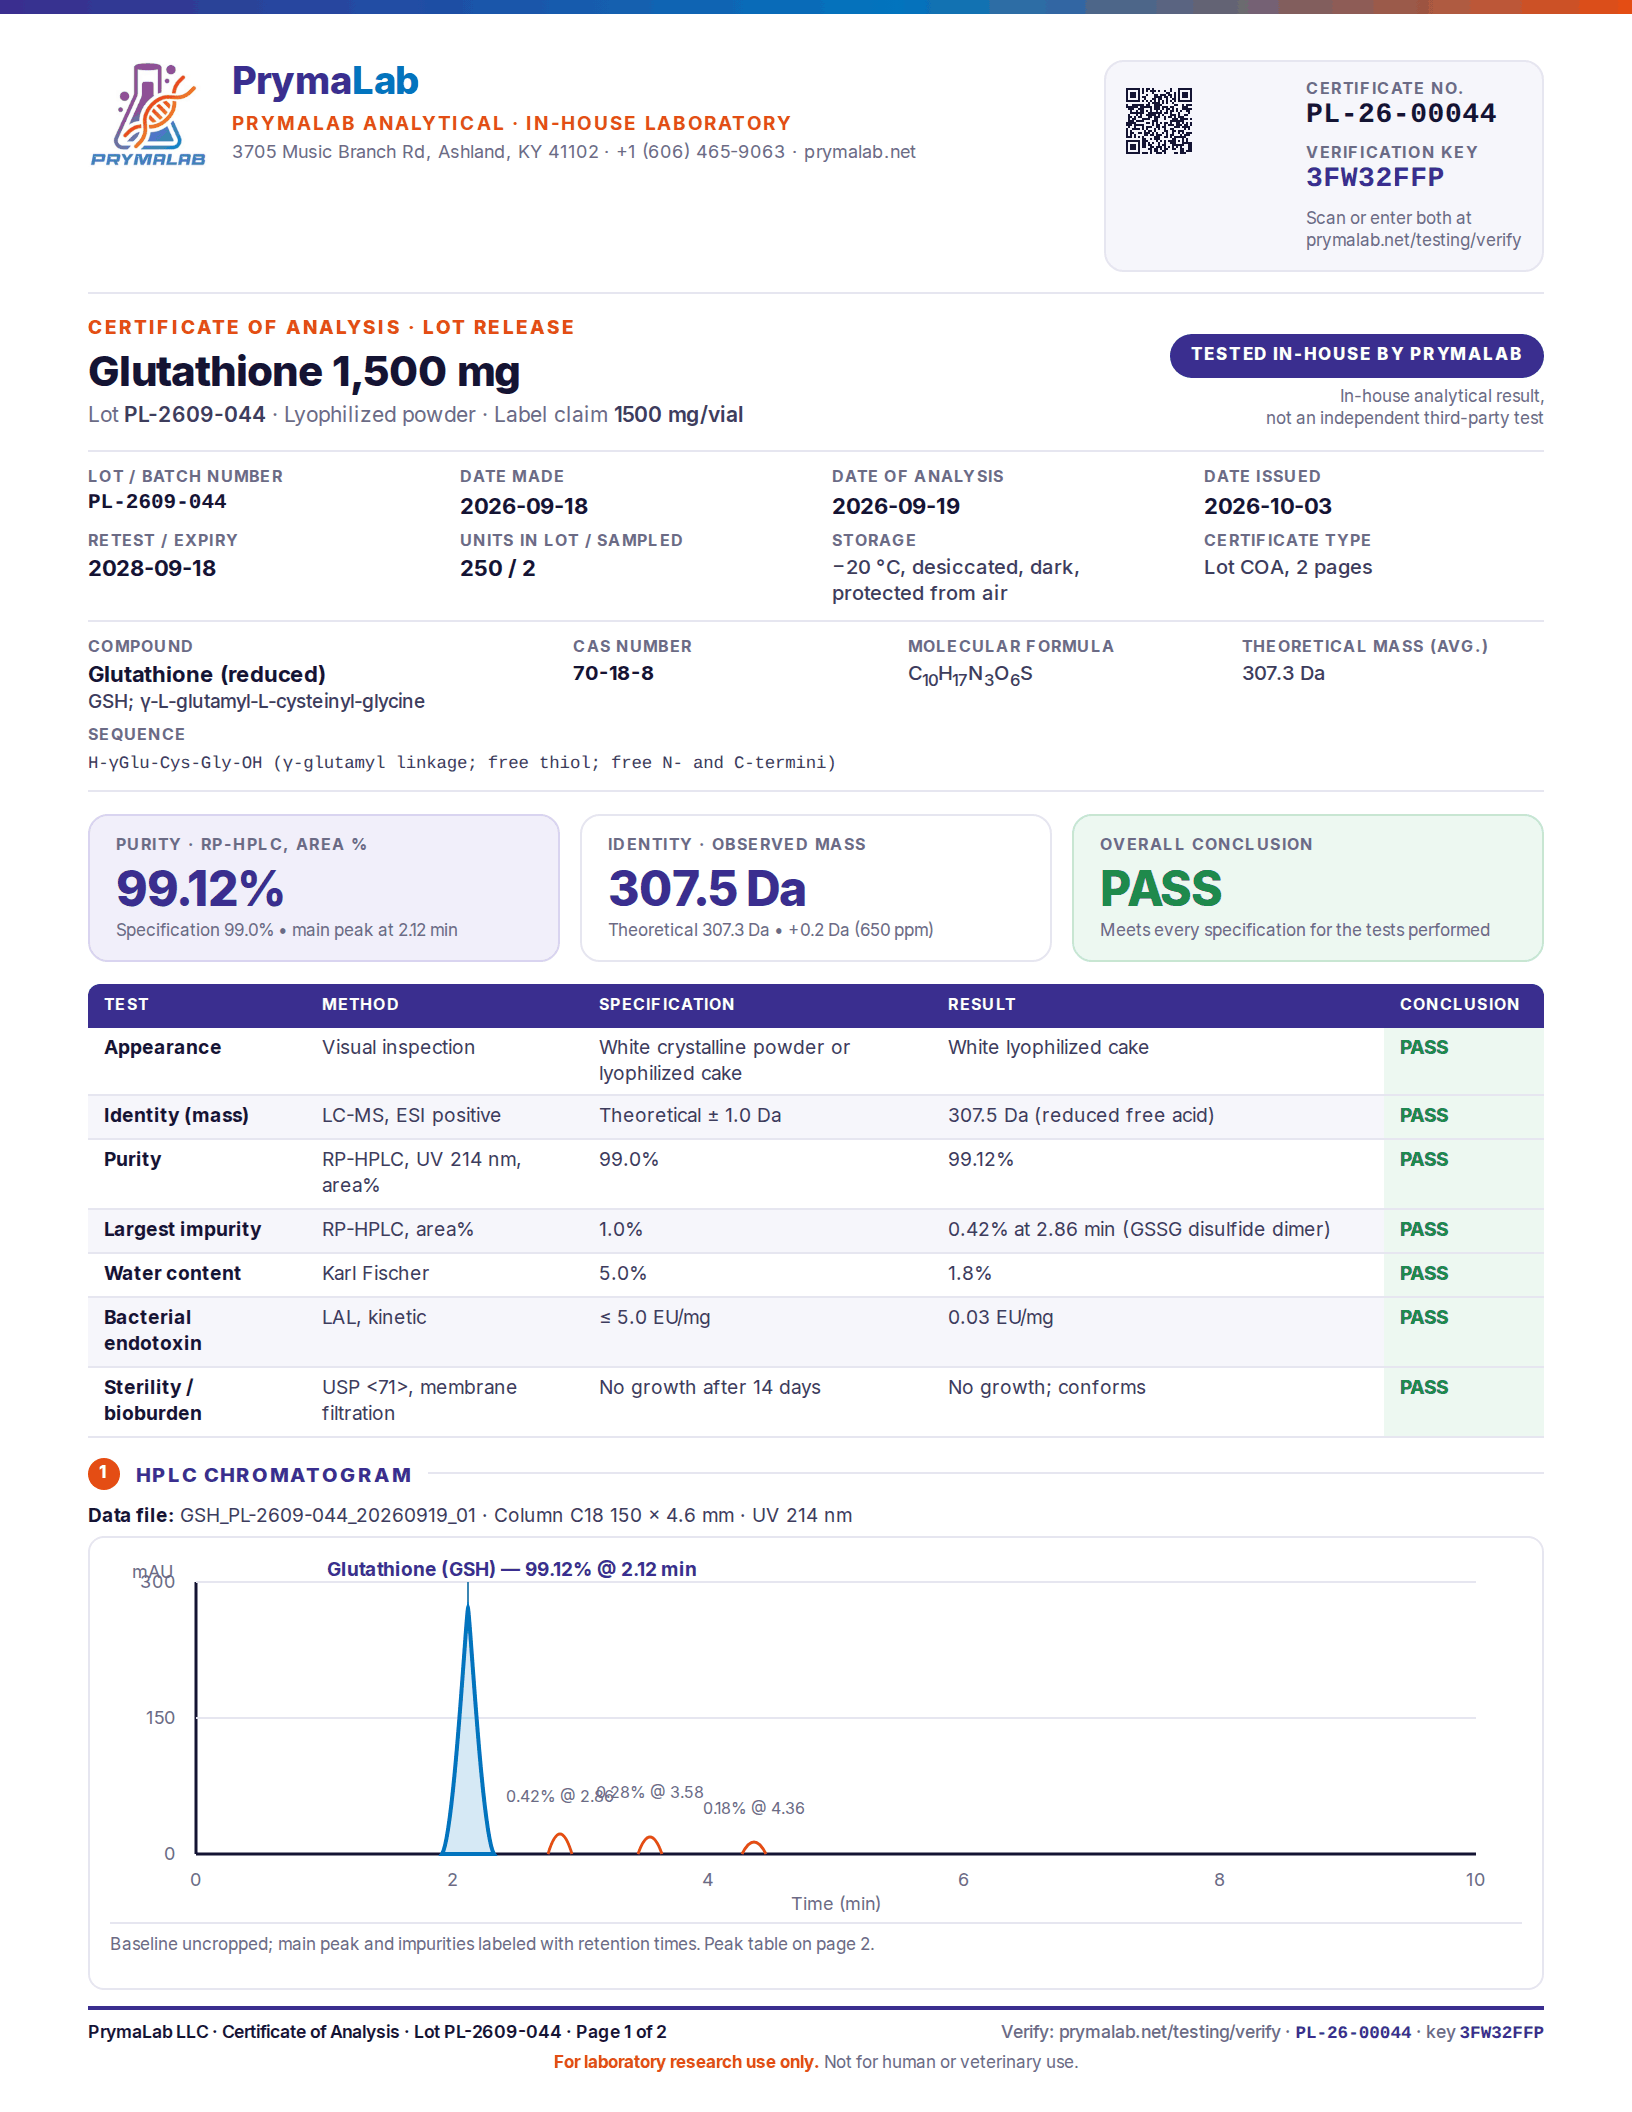1632x2112 pixels.
Task: Click the prymalab.net website in address line
Action: (x=860, y=152)
